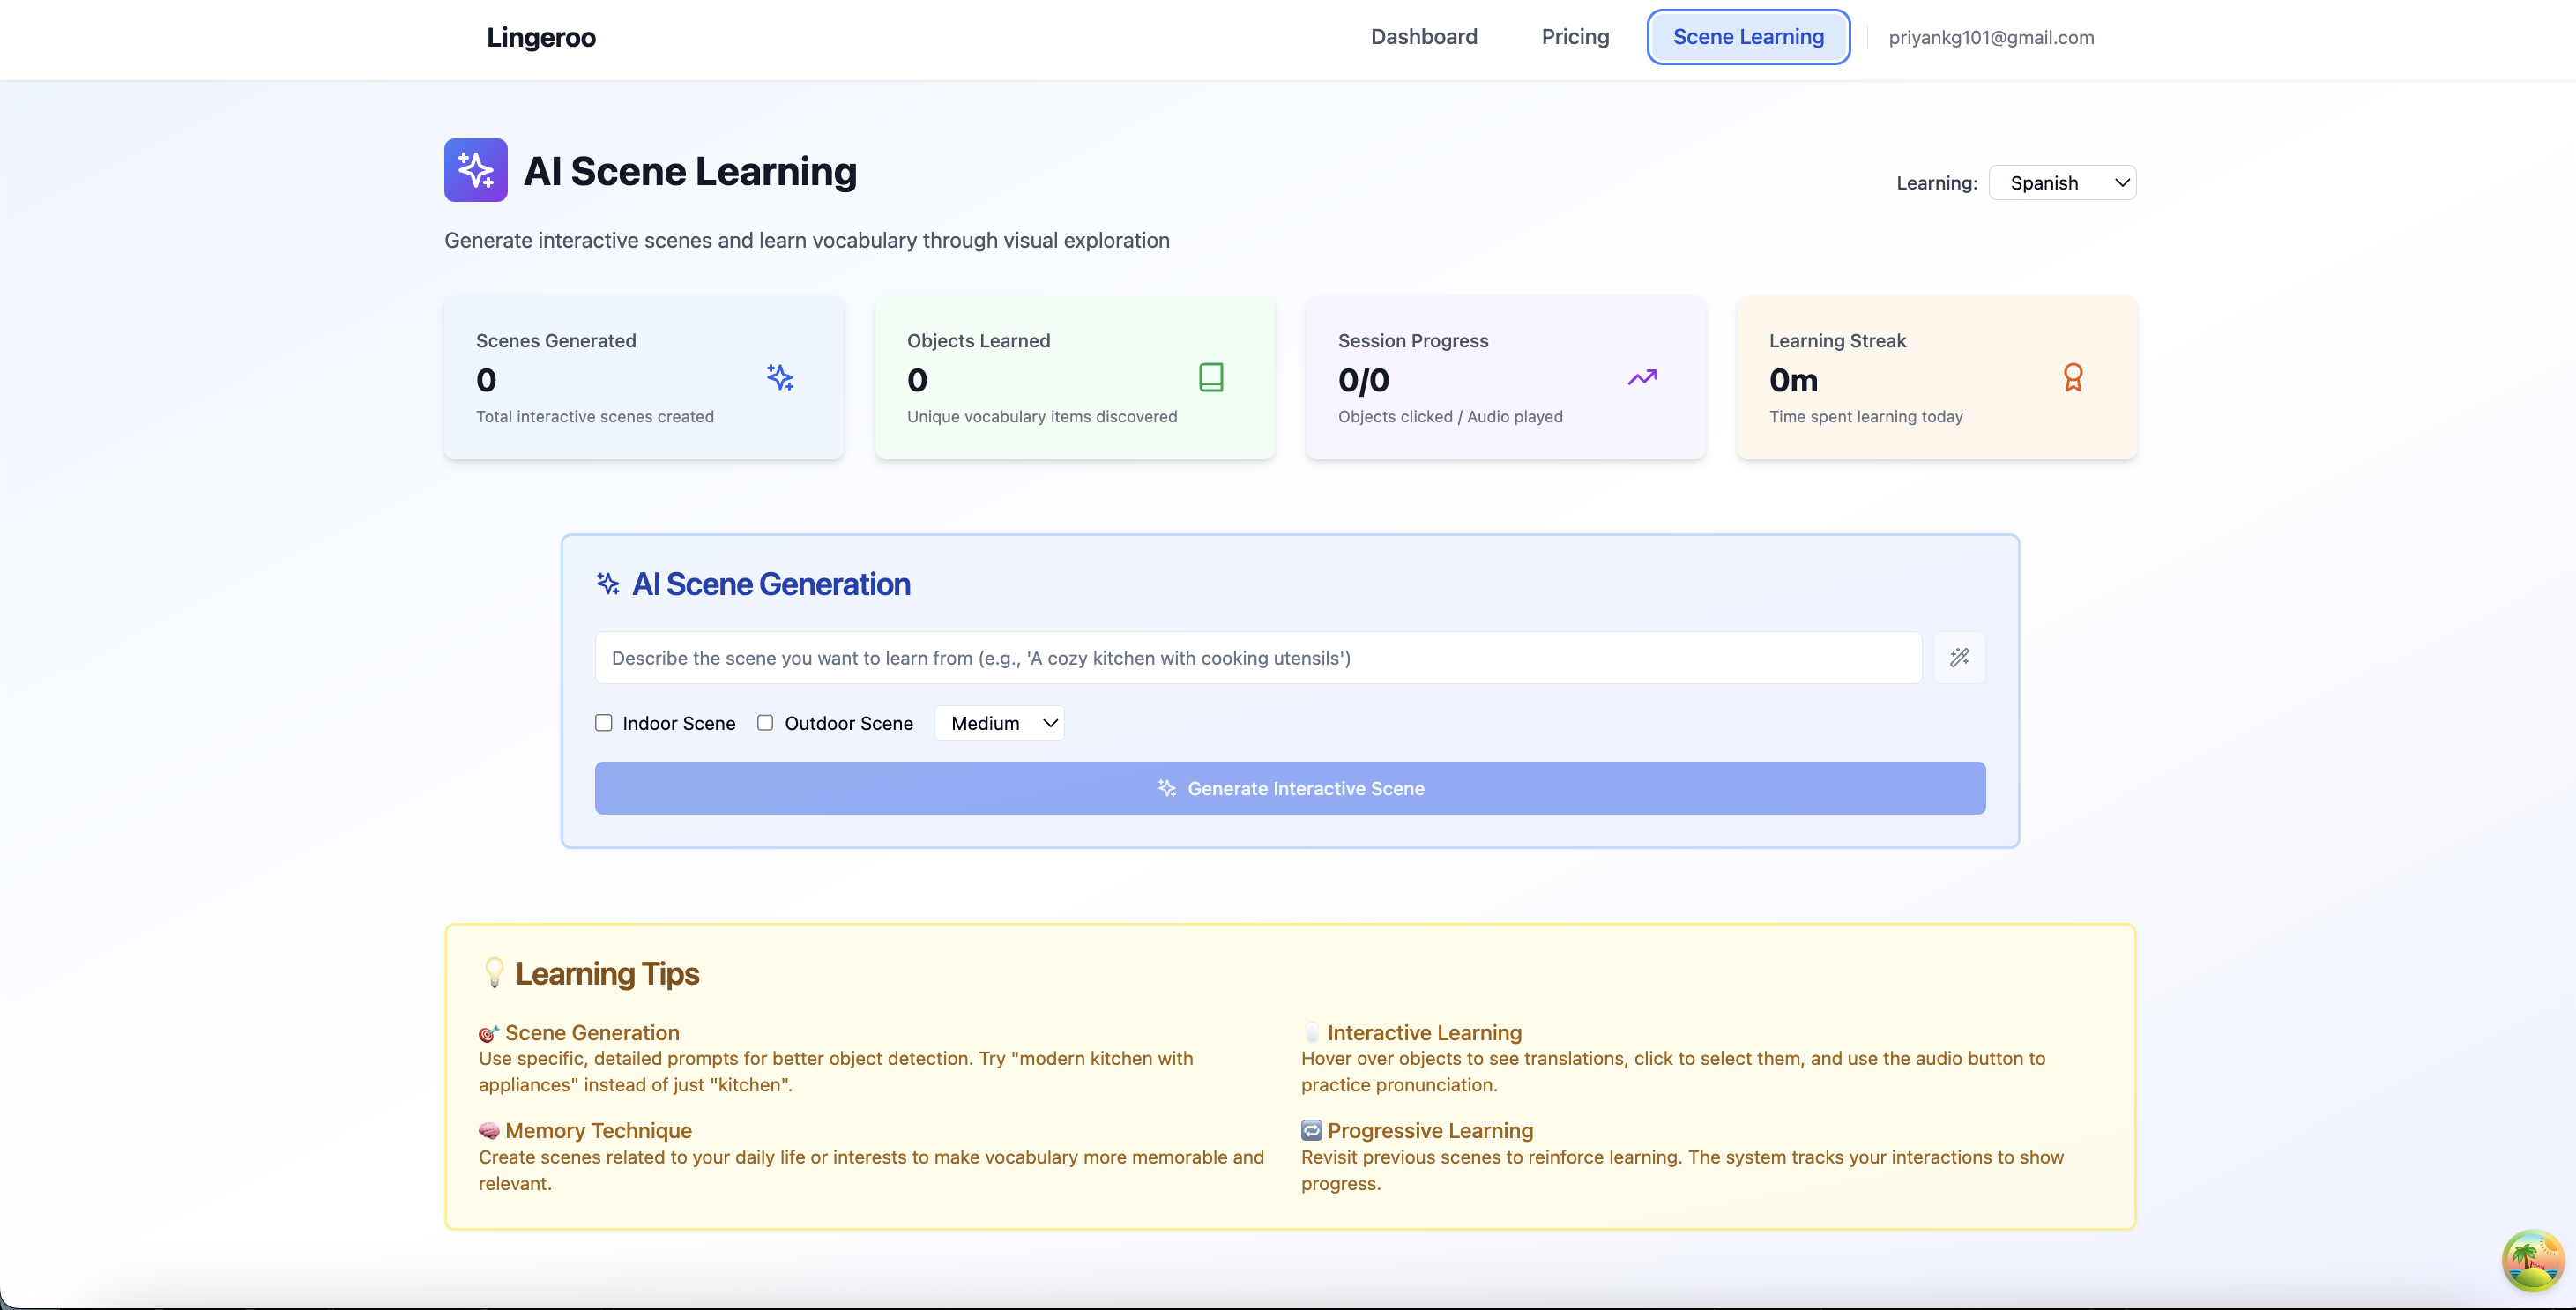This screenshot has height=1310, width=2576.
Task: Enable the Outdoor Scene checkbox
Action: point(765,722)
